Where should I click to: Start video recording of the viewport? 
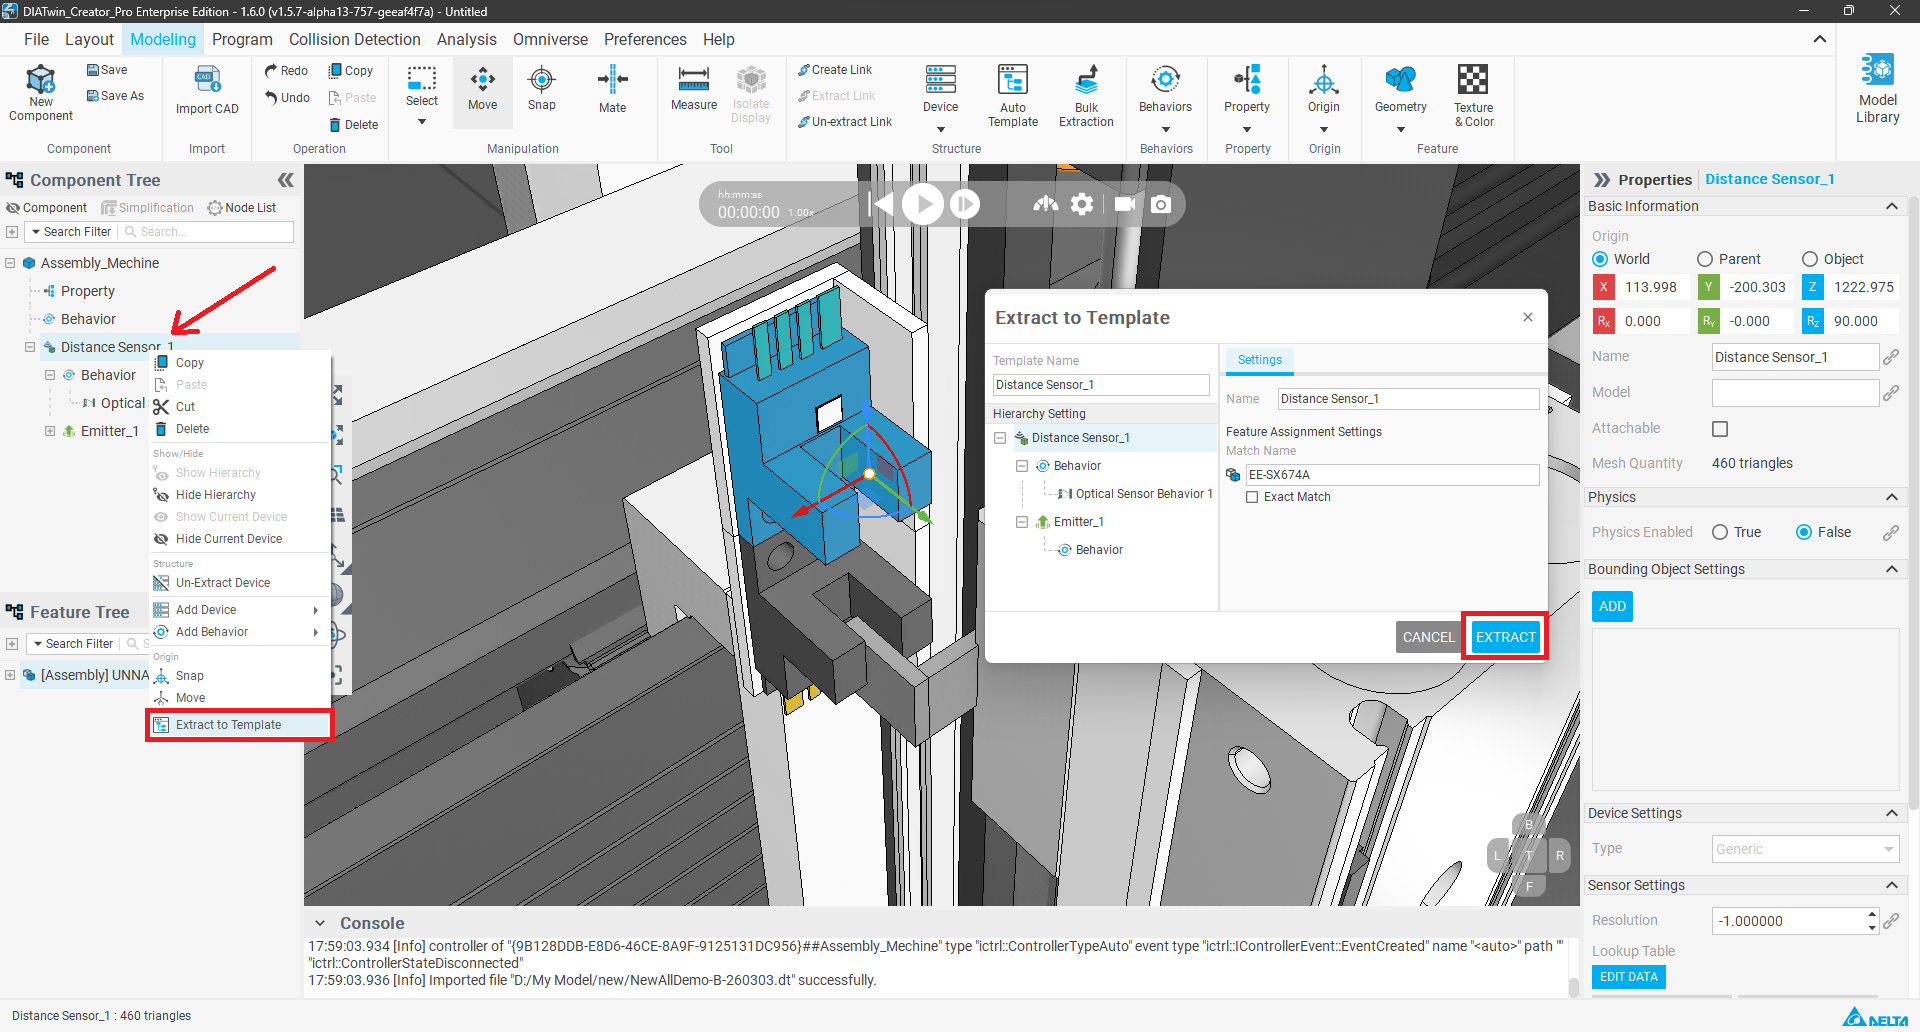(1124, 204)
